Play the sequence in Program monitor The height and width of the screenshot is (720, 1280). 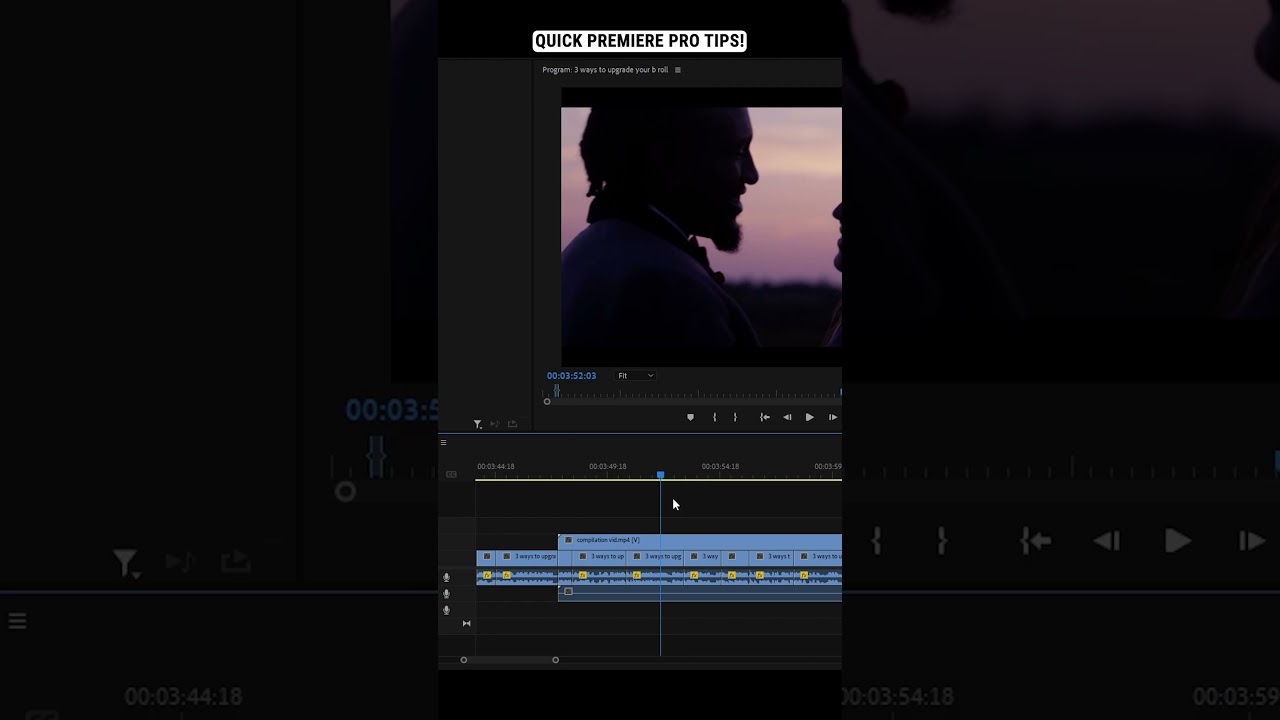tap(809, 417)
